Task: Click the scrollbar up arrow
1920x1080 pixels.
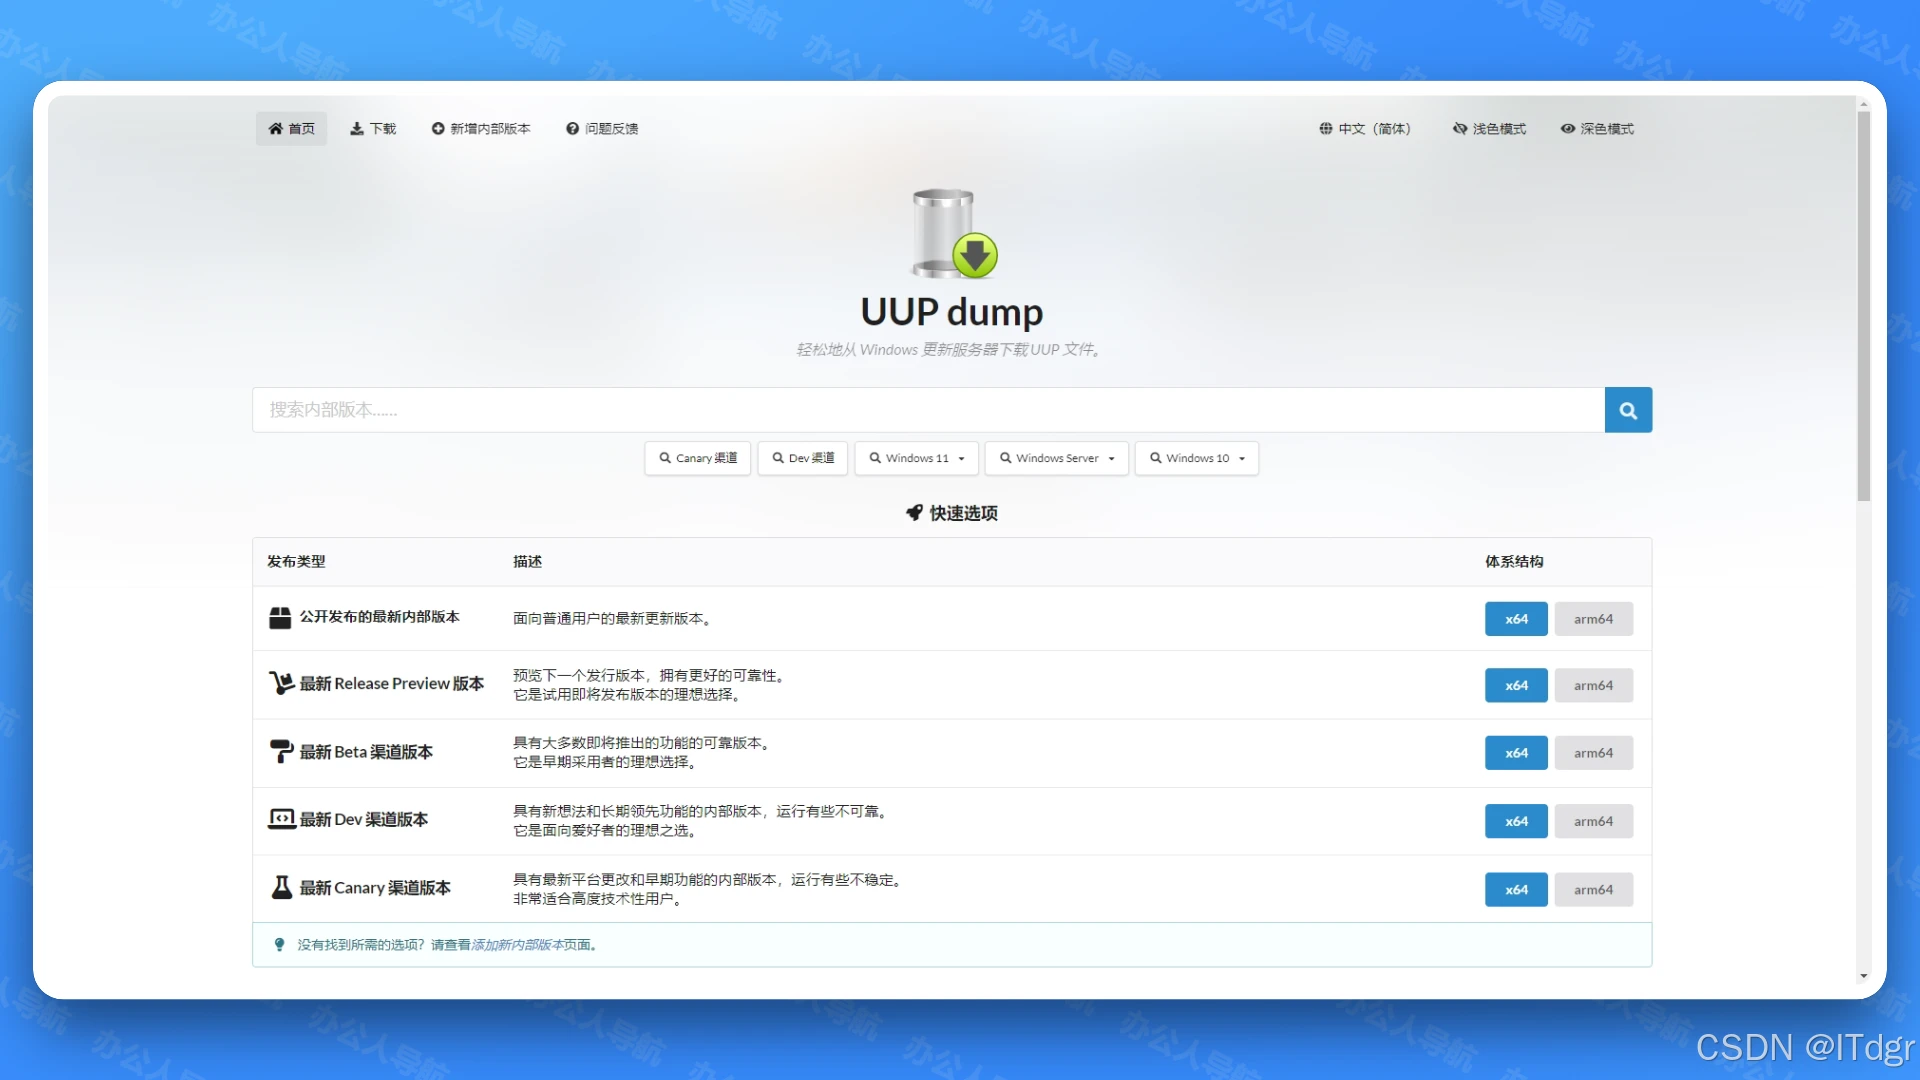Action: pyautogui.click(x=1864, y=104)
